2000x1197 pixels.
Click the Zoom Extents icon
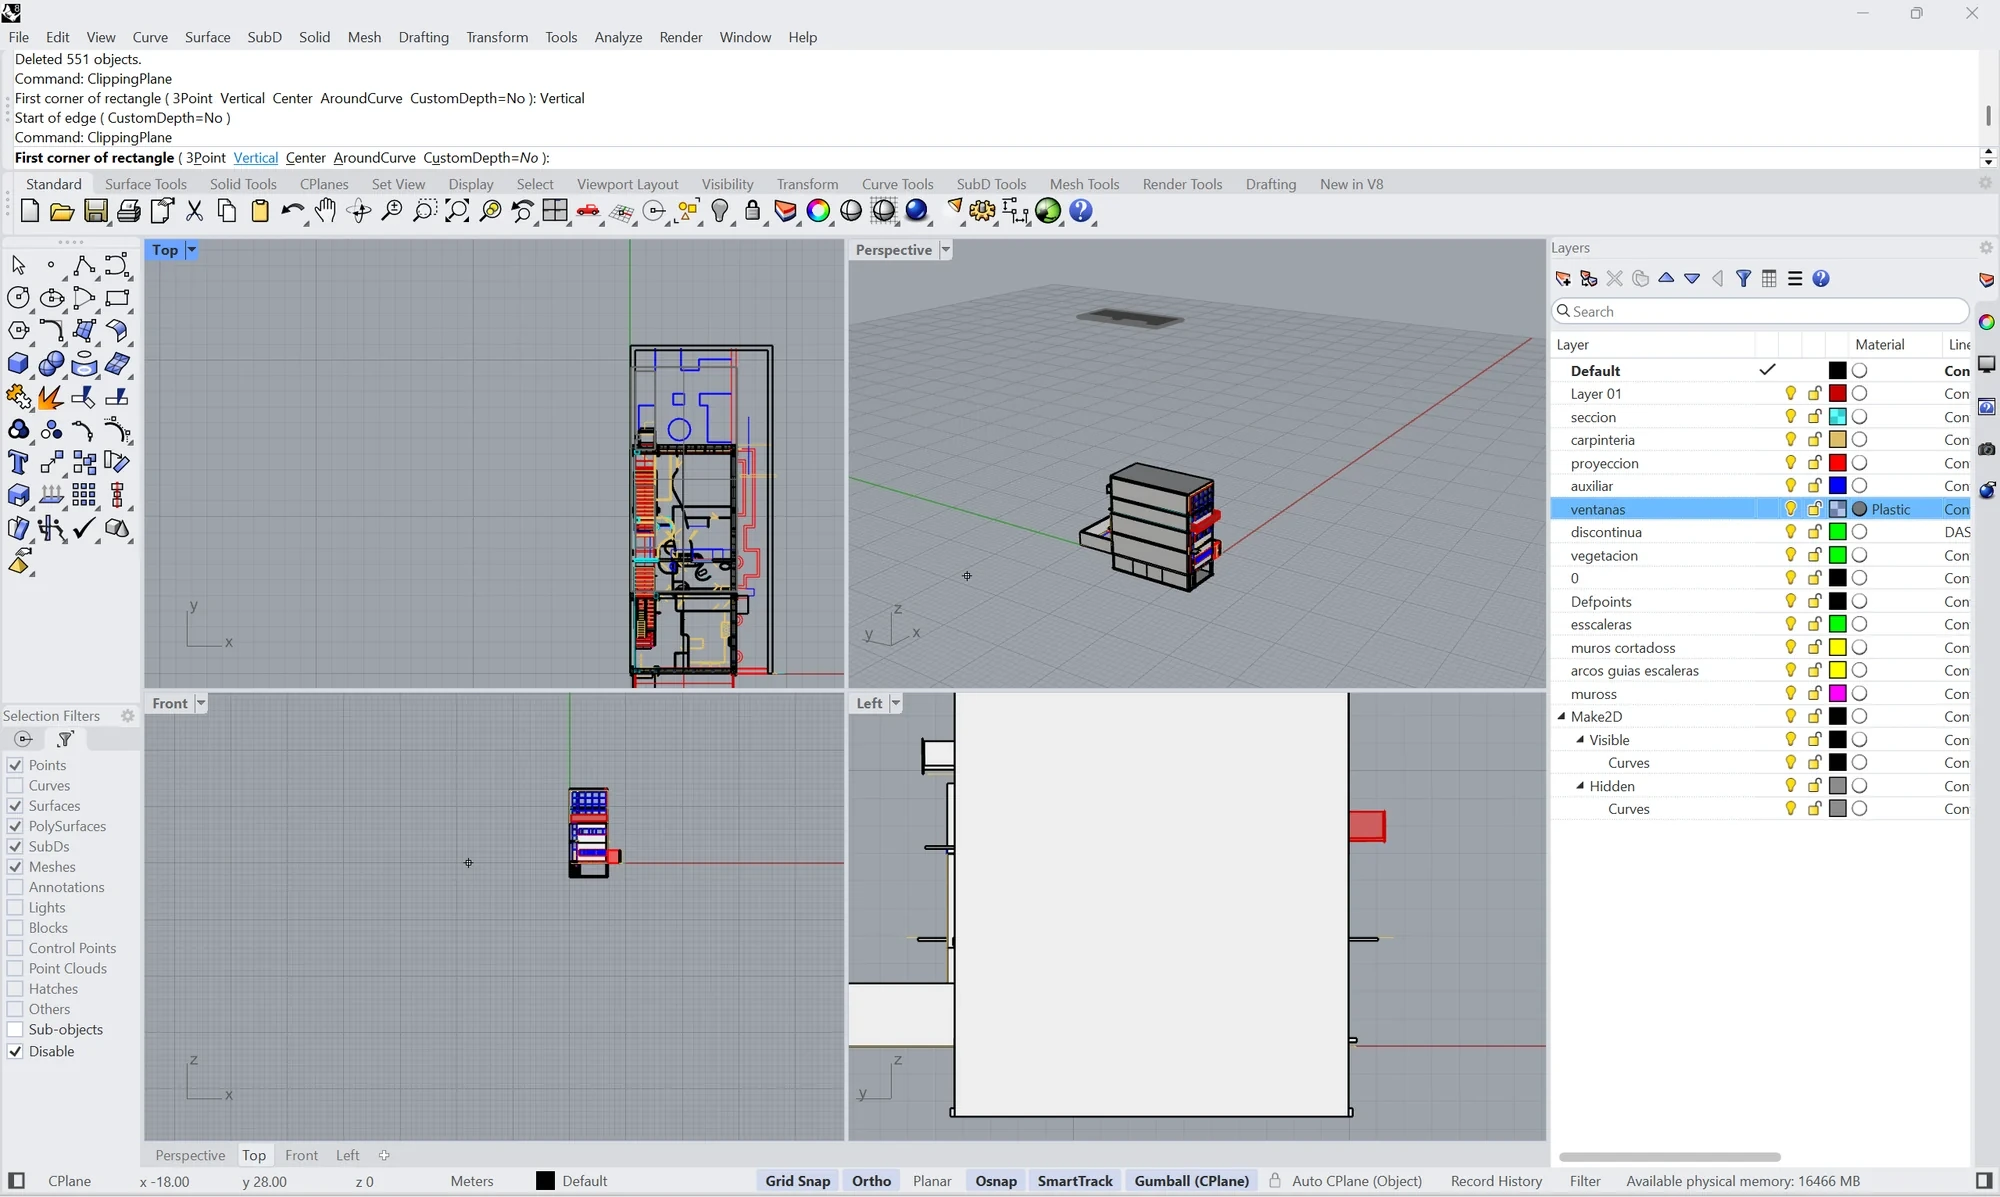(457, 211)
